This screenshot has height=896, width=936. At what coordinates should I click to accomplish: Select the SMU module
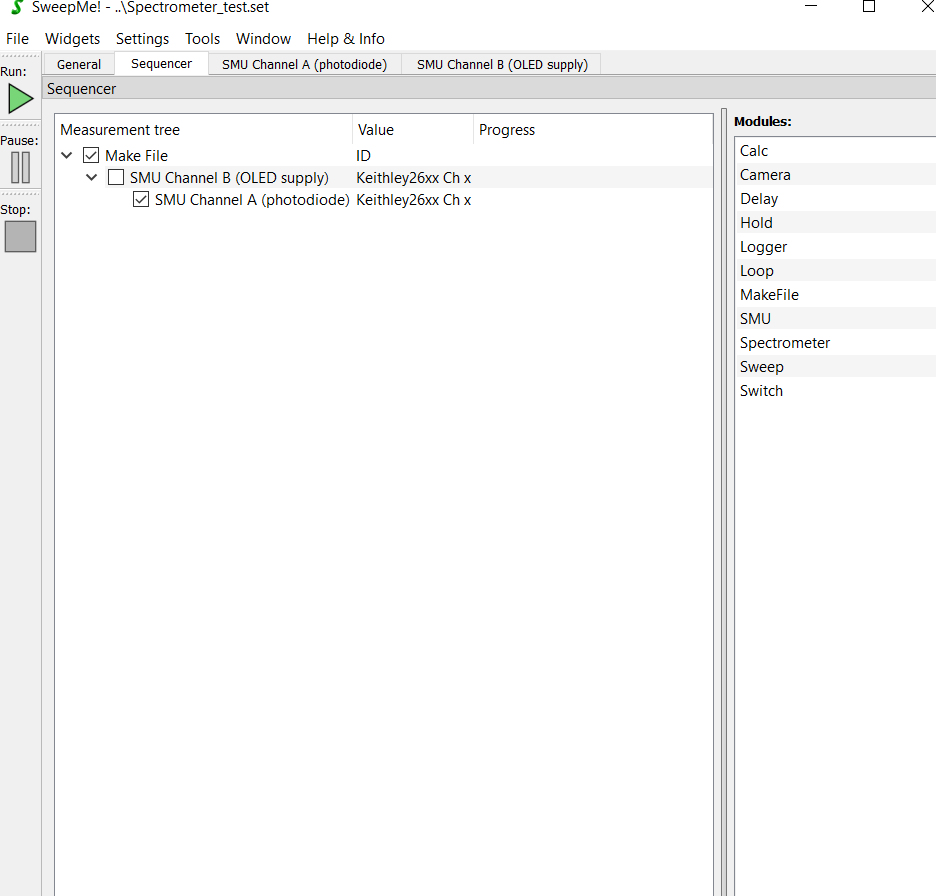(x=836, y=319)
